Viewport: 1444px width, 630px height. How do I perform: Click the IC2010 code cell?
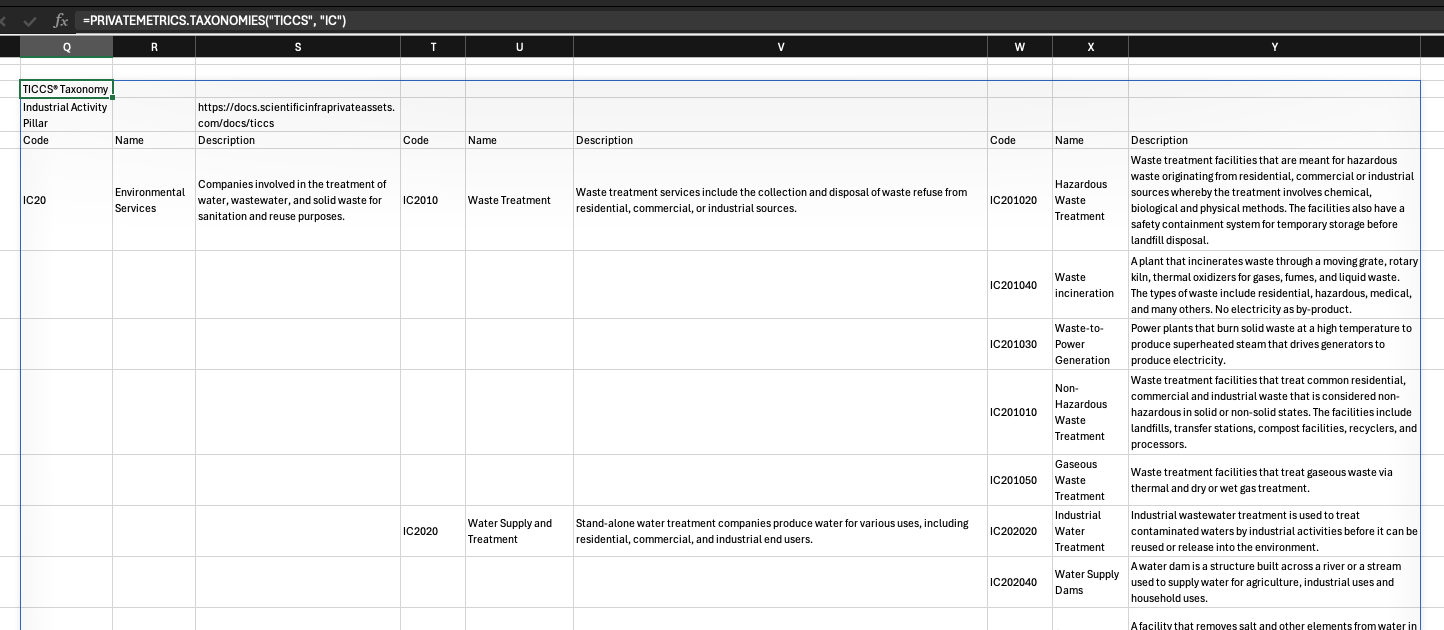[x=432, y=200]
